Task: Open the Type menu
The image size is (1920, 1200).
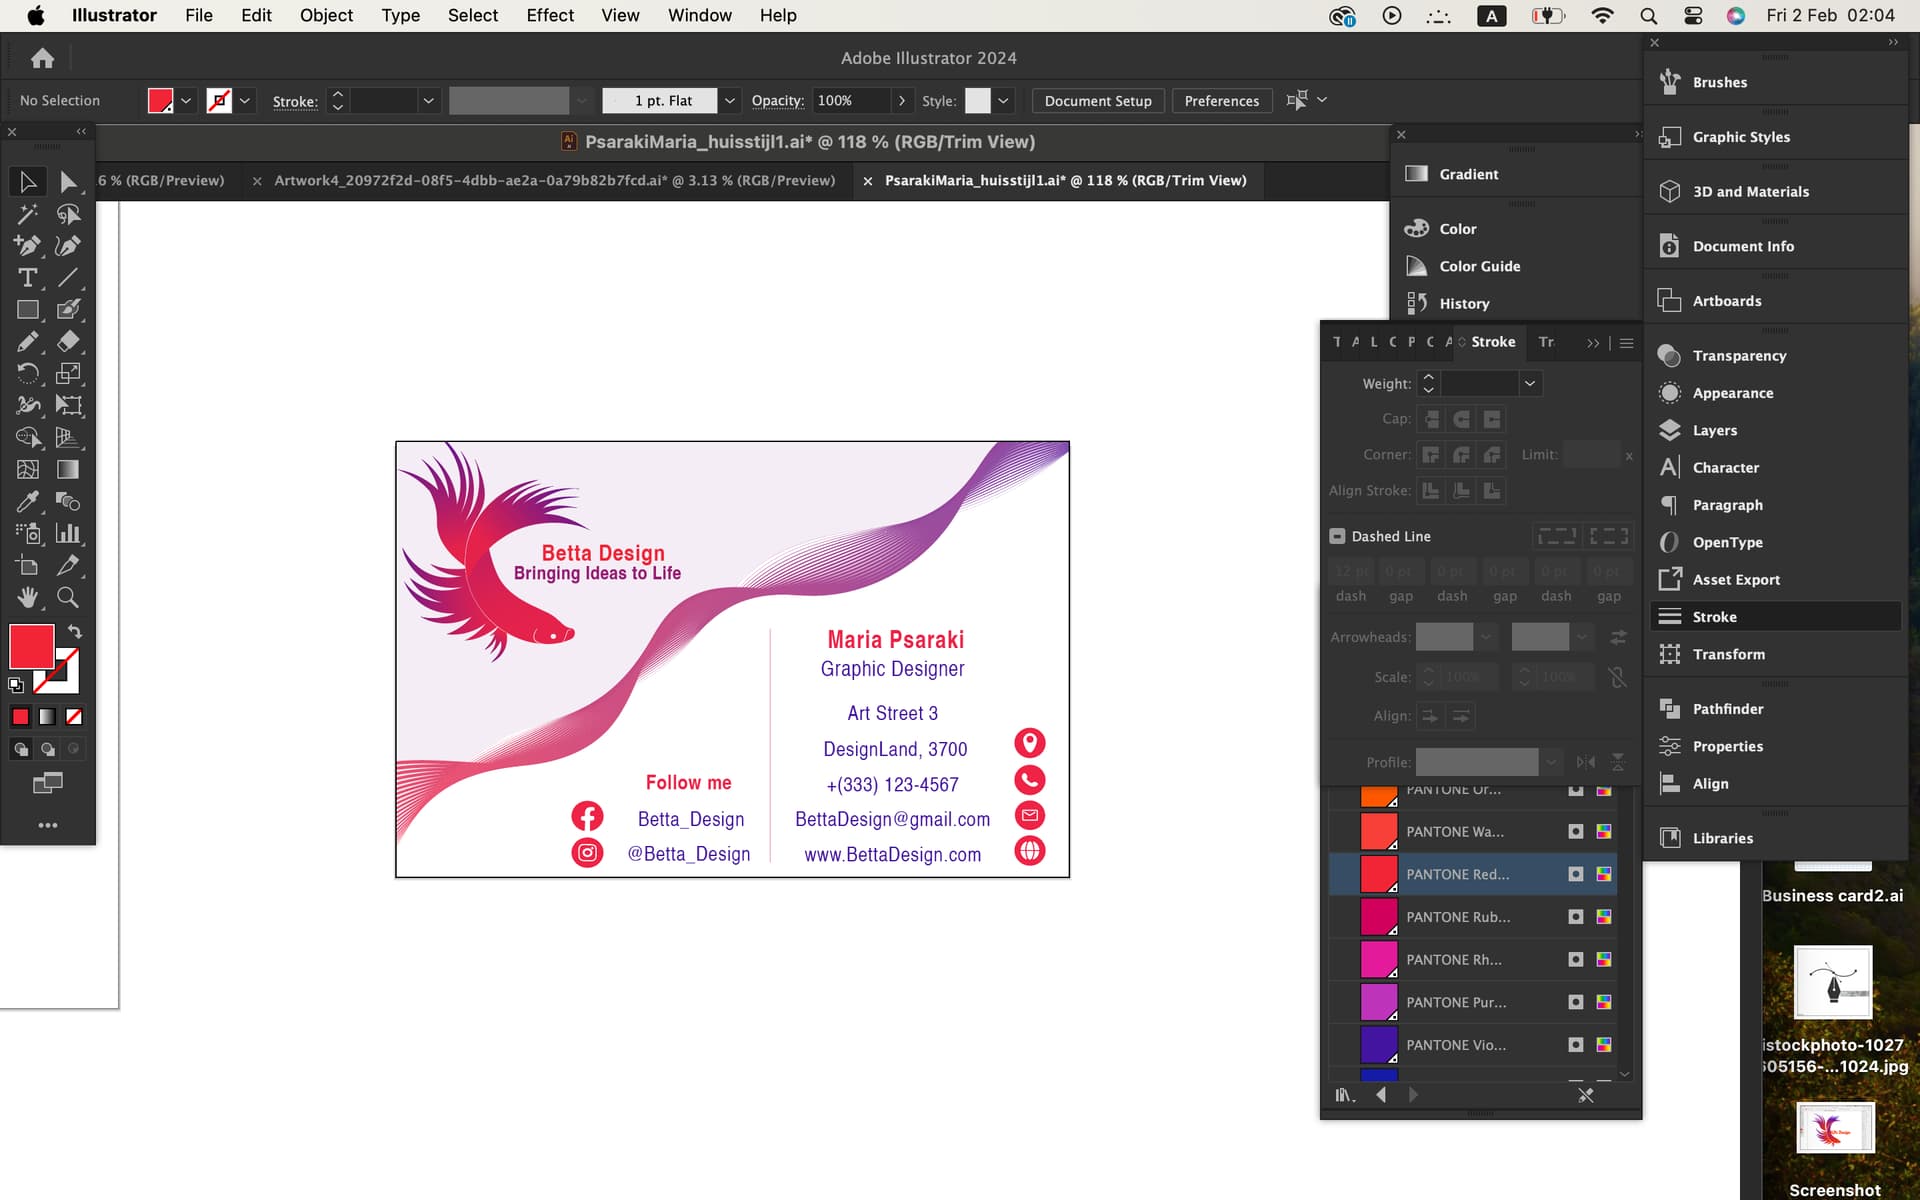Action: (x=400, y=15)
